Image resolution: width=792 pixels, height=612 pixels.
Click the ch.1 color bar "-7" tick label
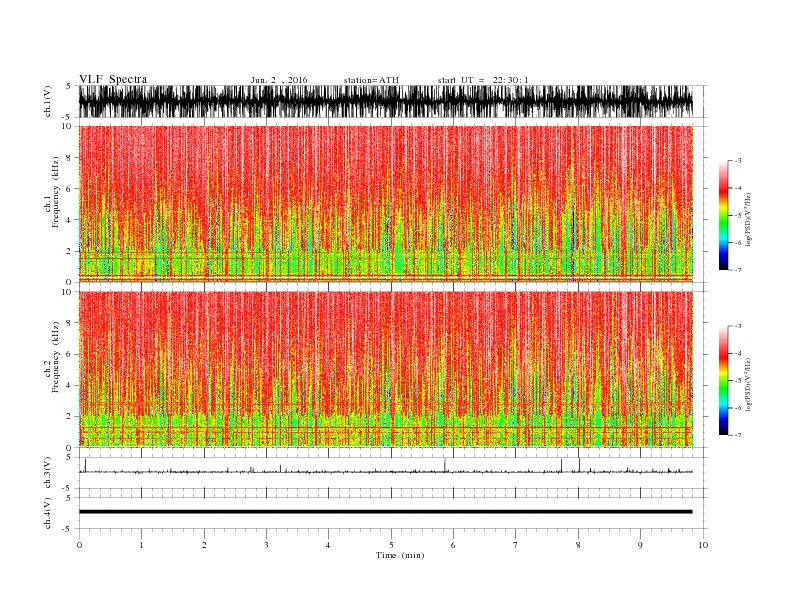(738, 270)
